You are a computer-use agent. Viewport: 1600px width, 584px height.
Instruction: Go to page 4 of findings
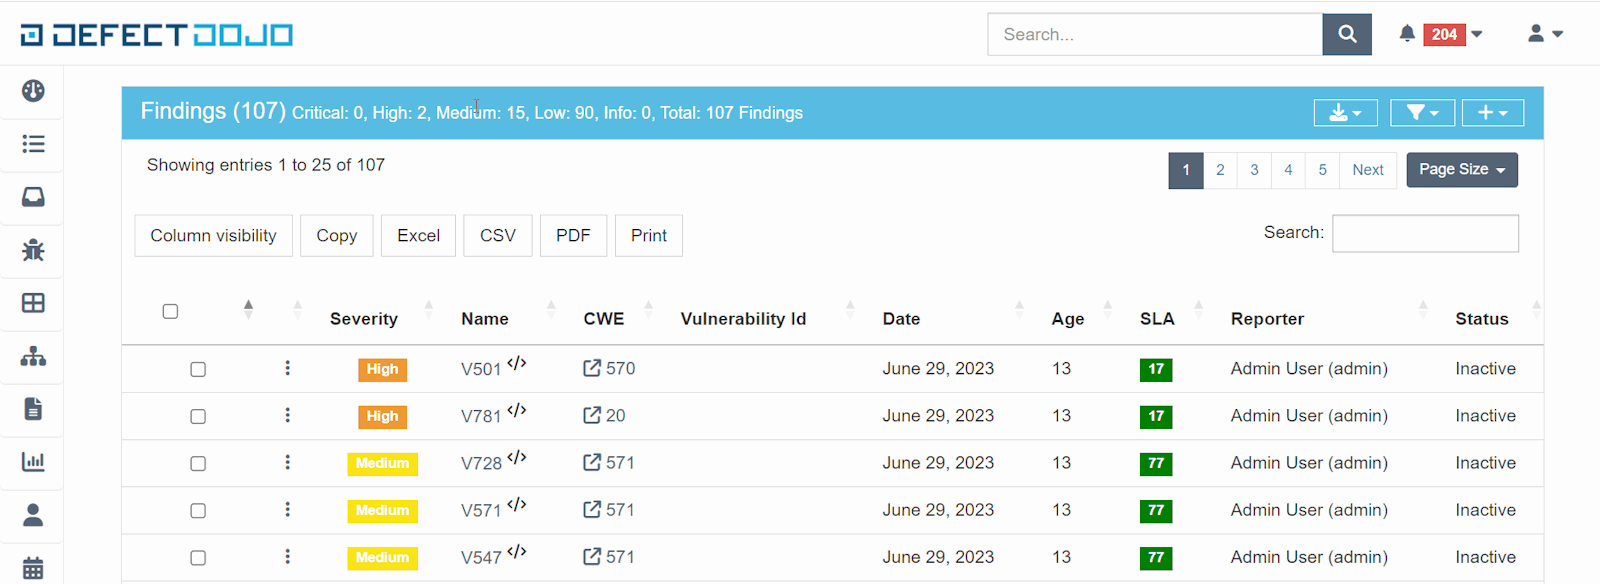point(1288,170)
